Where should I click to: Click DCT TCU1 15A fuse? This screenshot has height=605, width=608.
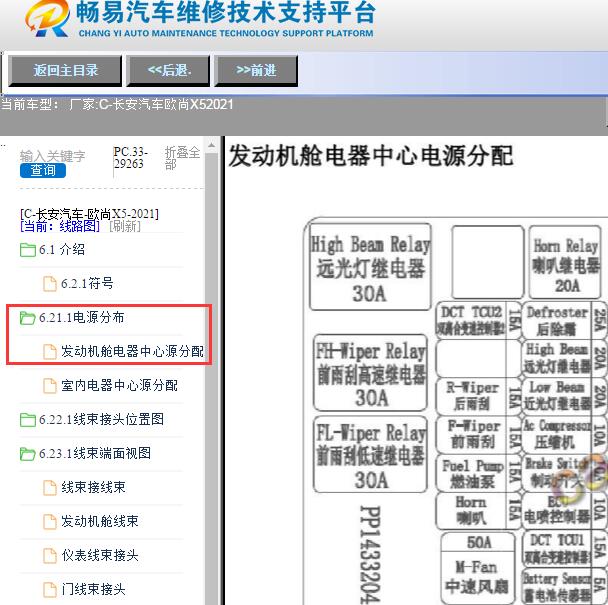565,550
